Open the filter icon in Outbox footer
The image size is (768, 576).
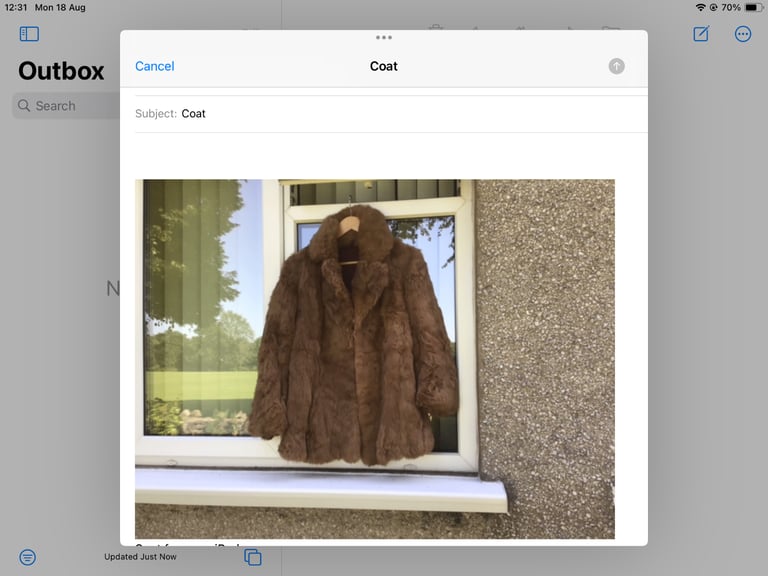click(27, 557)
